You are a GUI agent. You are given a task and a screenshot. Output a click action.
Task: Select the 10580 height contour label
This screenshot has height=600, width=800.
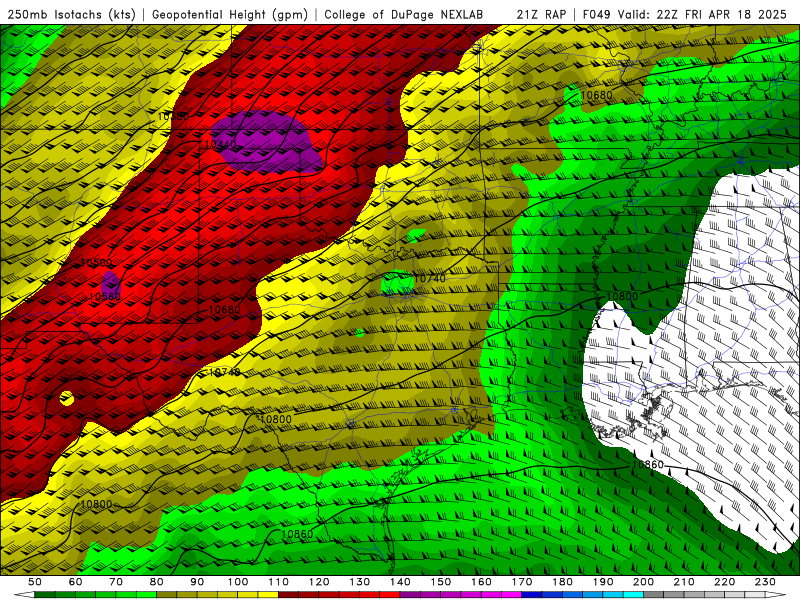(x=173, y=116)
